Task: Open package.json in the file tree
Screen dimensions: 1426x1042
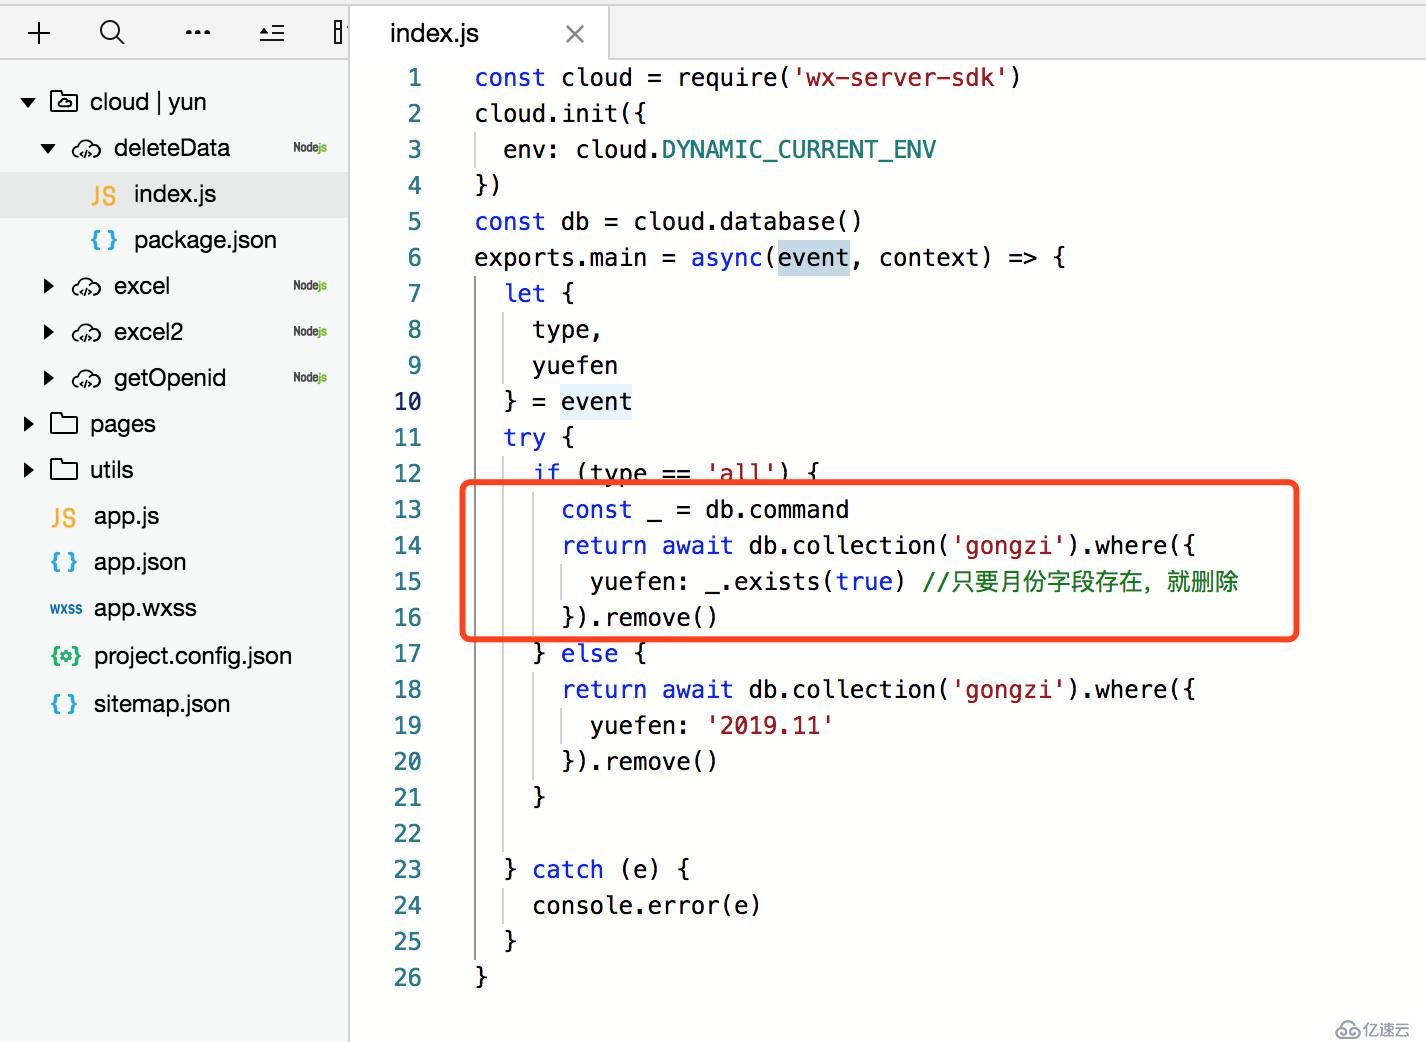Action: pos(205,240)
